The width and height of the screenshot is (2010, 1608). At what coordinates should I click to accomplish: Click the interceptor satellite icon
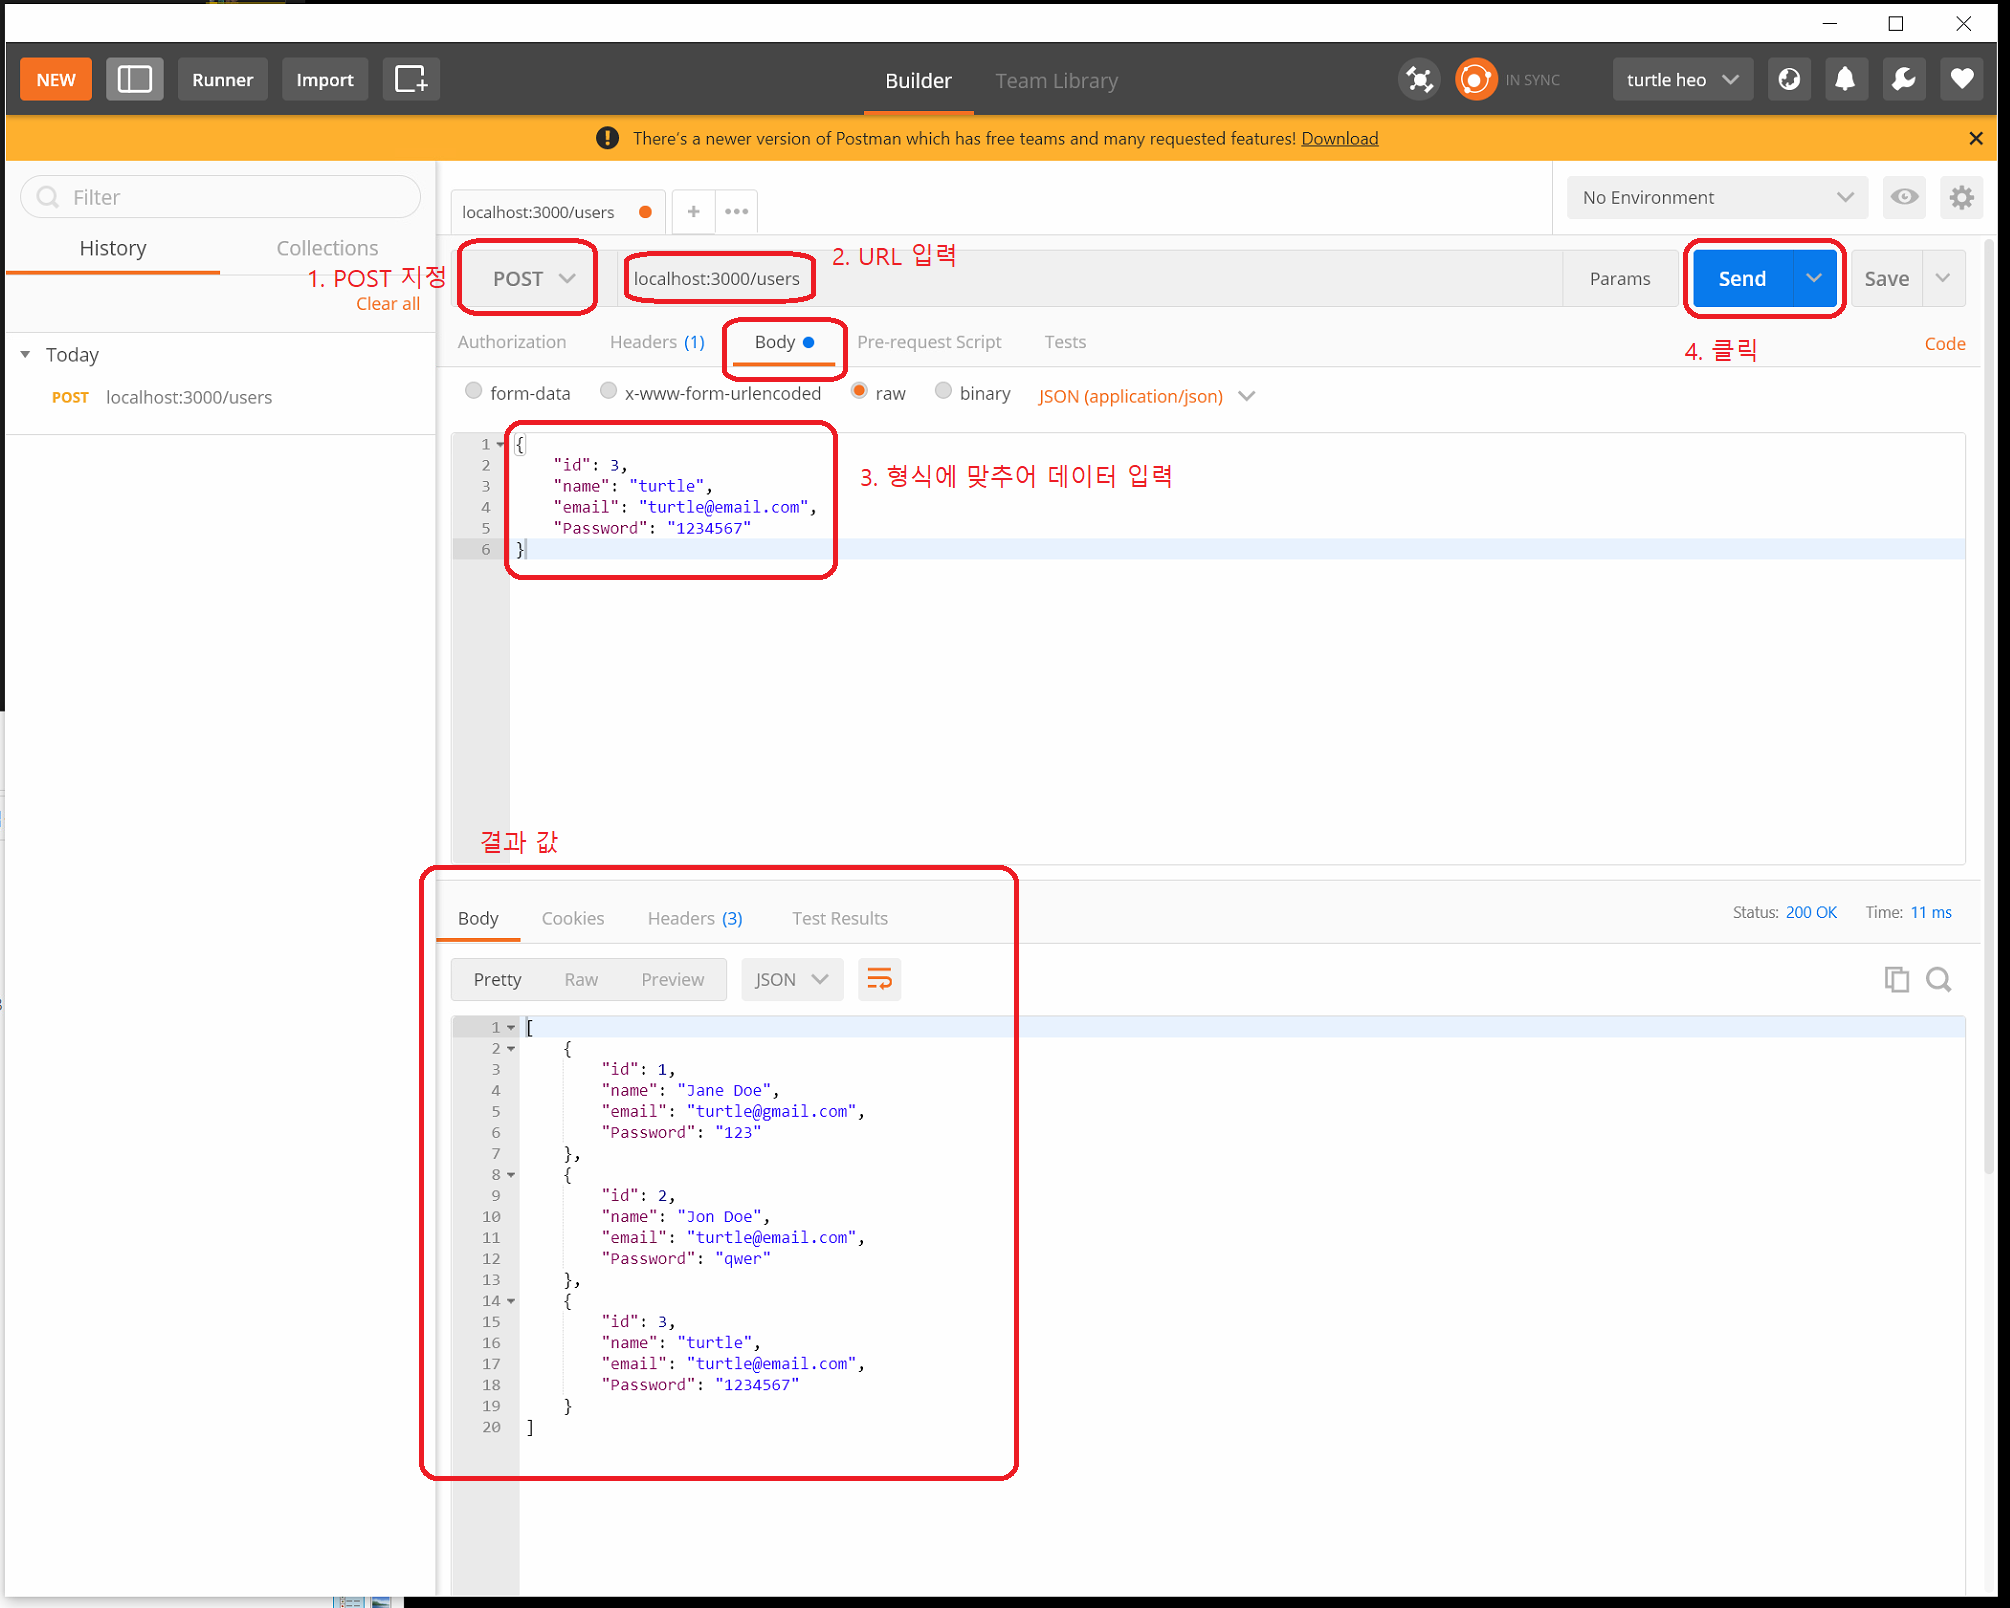[x=1419, y=80]
